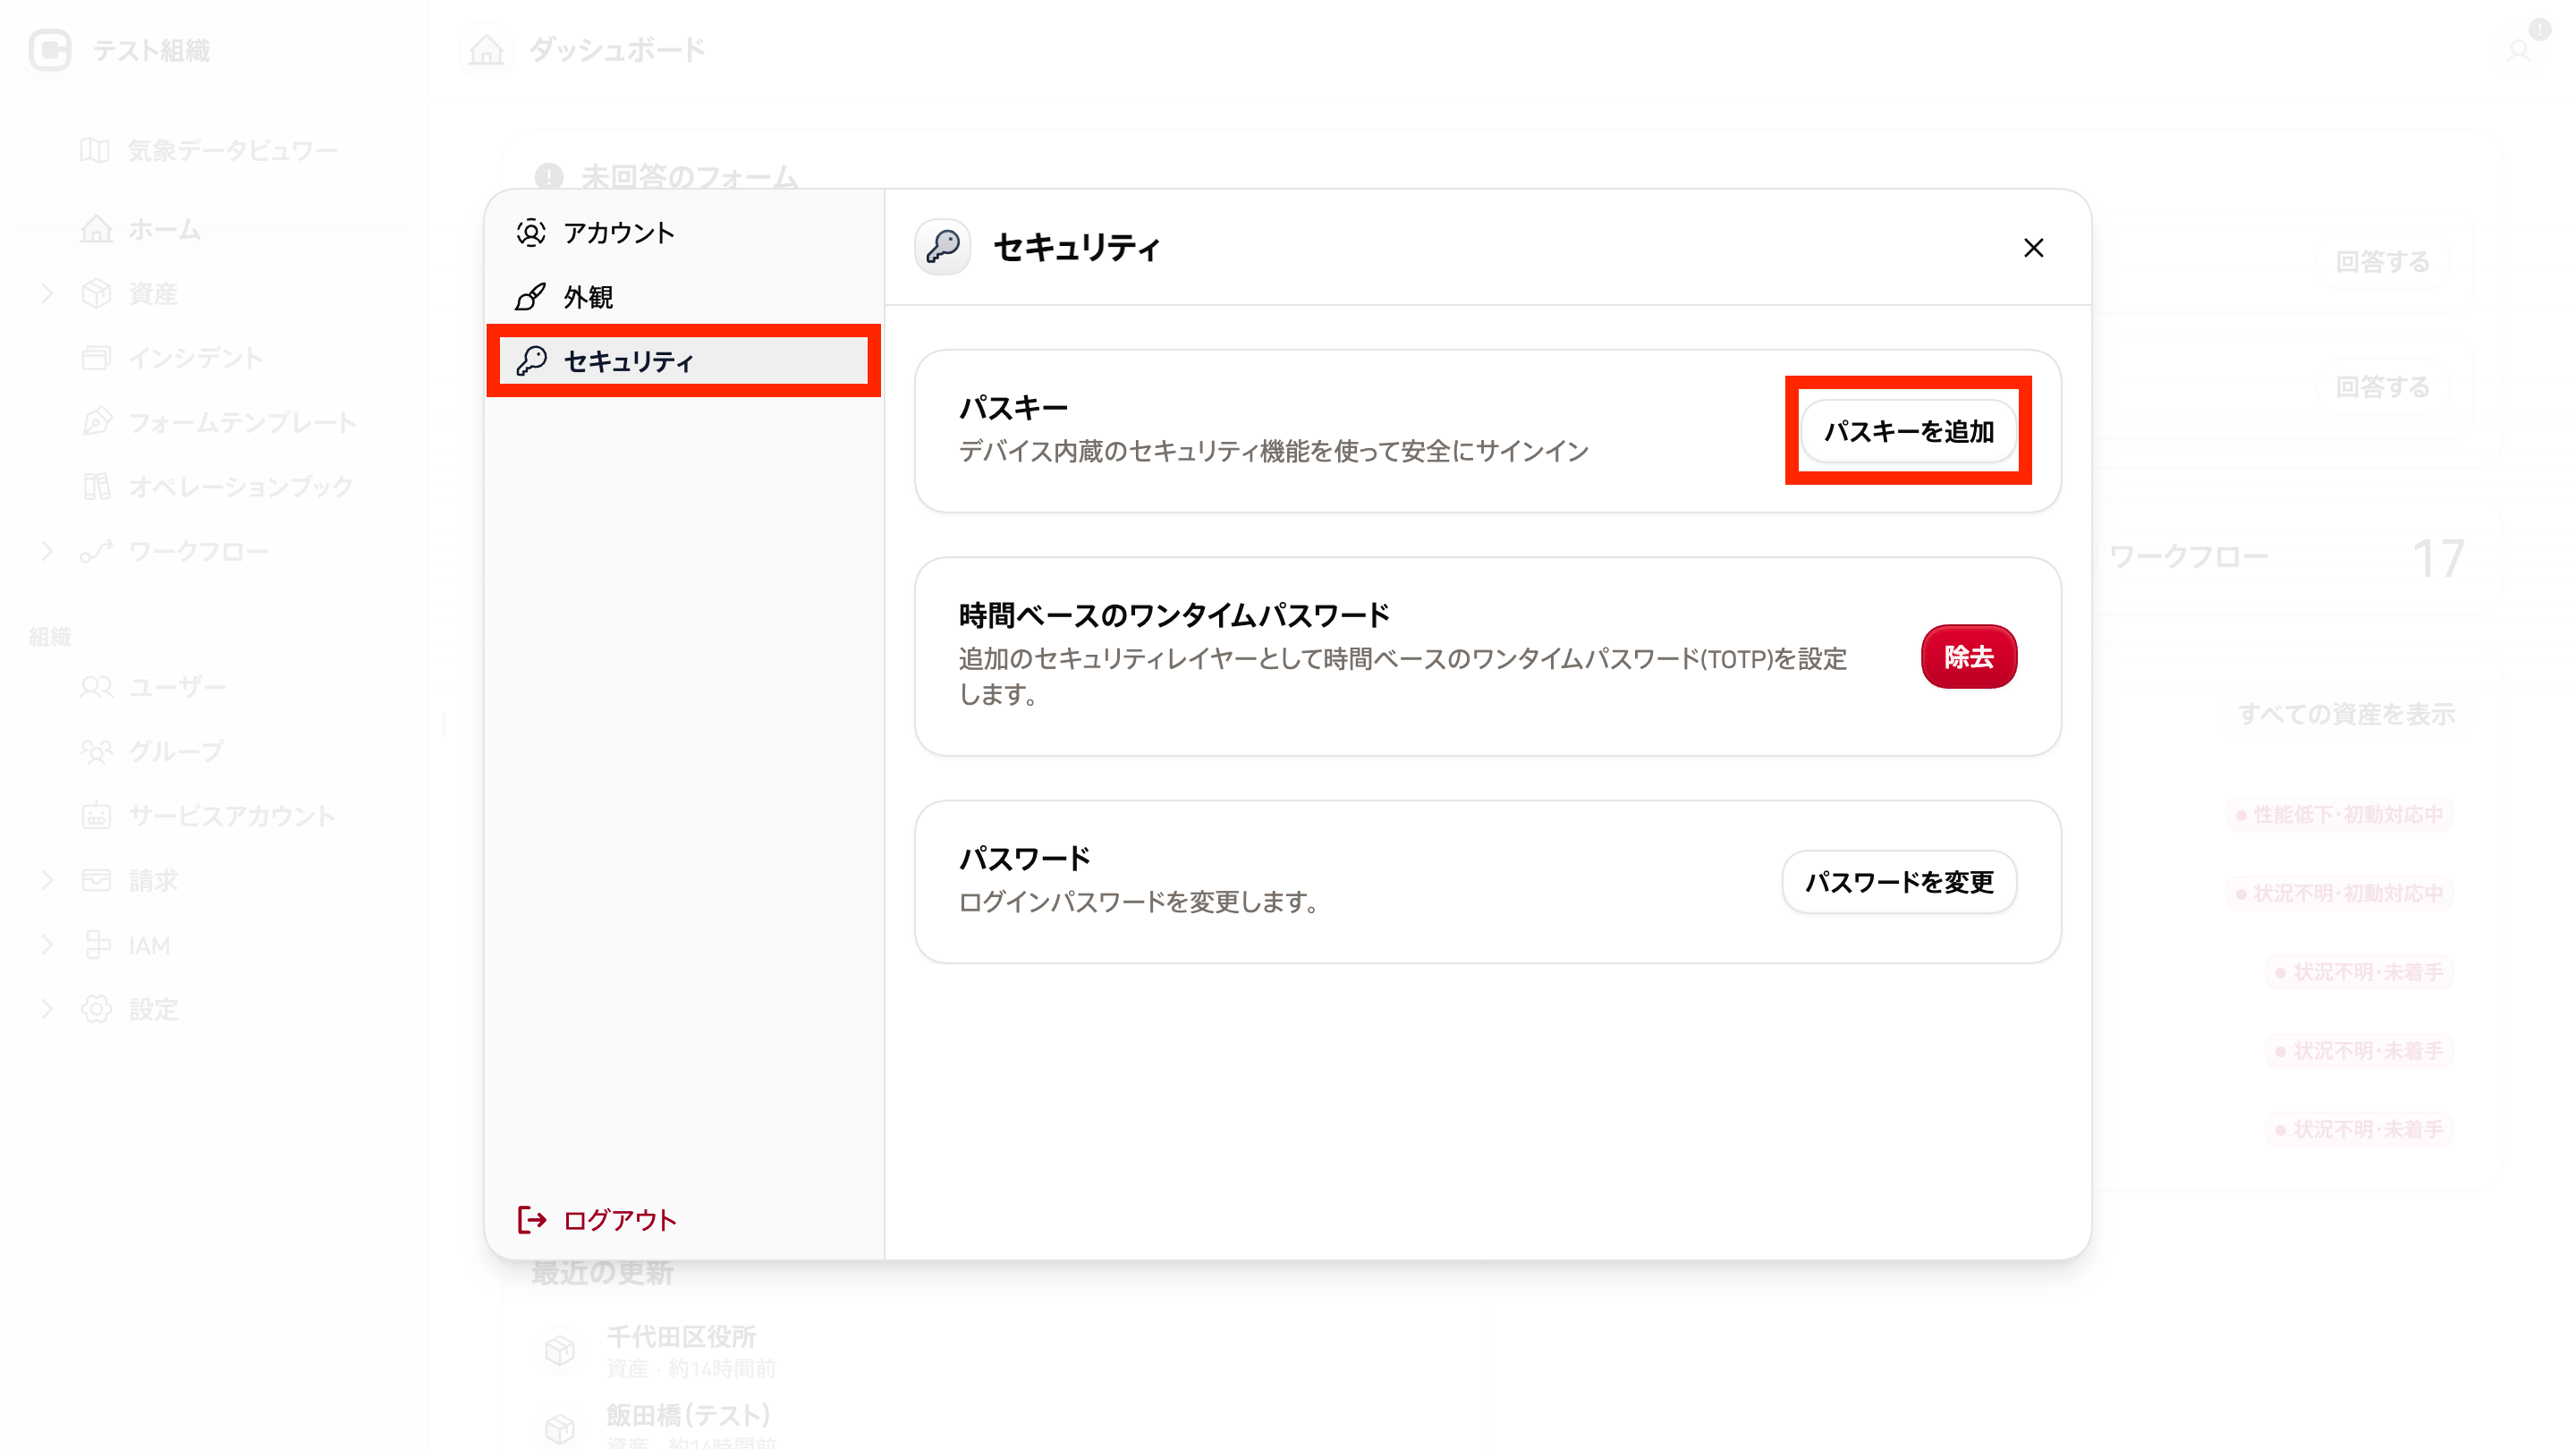Click the 請求 card icon

coord(96,880)
